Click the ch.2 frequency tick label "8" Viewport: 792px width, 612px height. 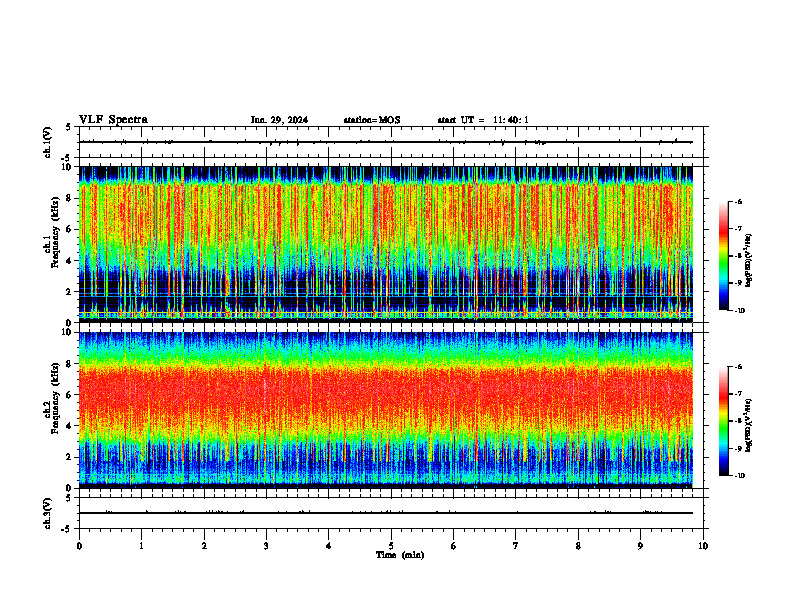click(69, 364)
